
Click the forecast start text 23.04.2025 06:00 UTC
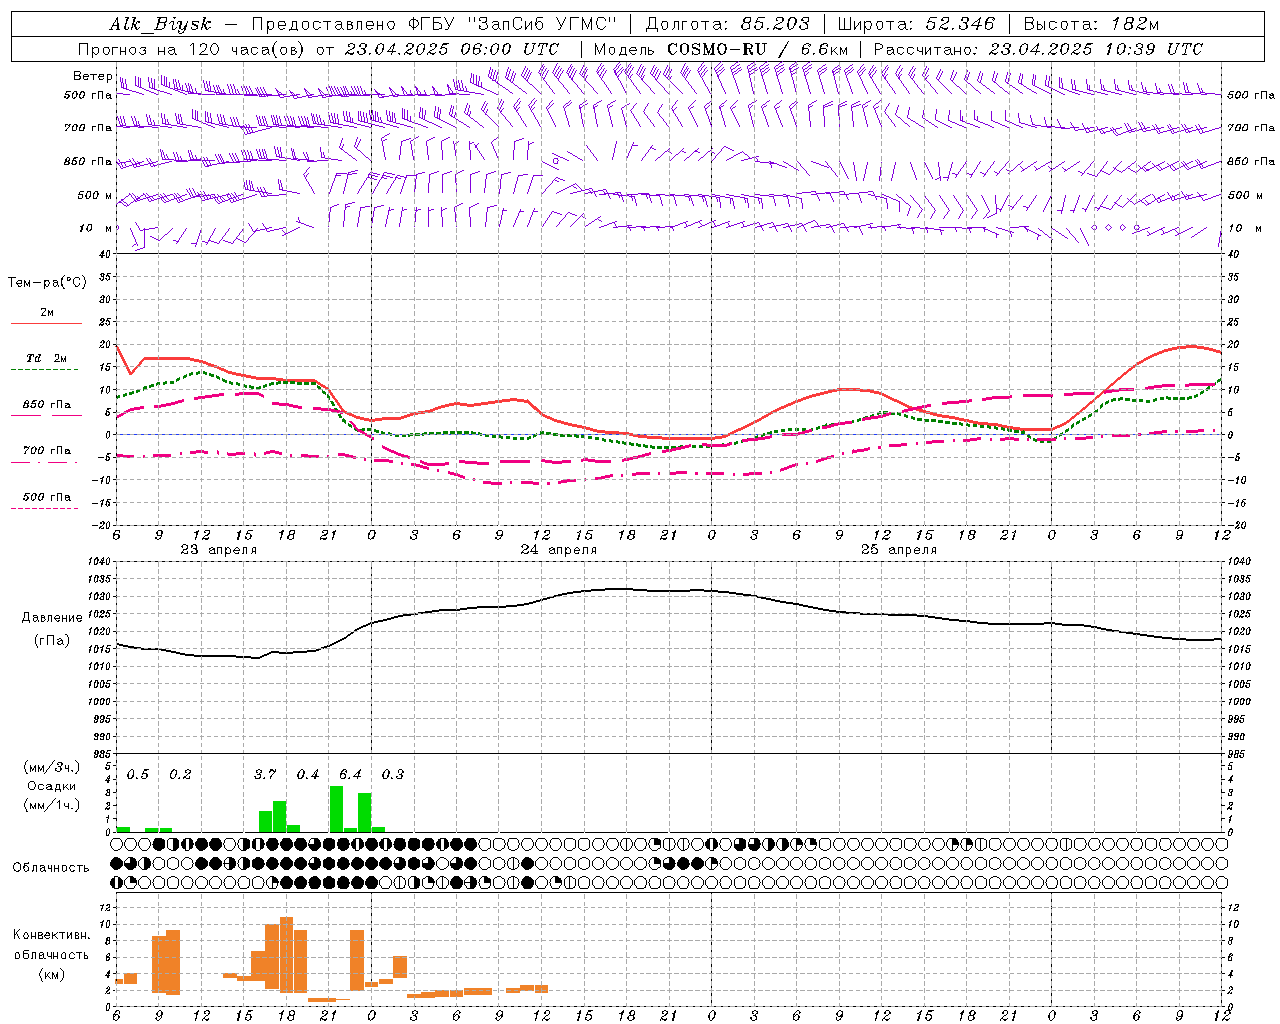click(x=452, y=49)
